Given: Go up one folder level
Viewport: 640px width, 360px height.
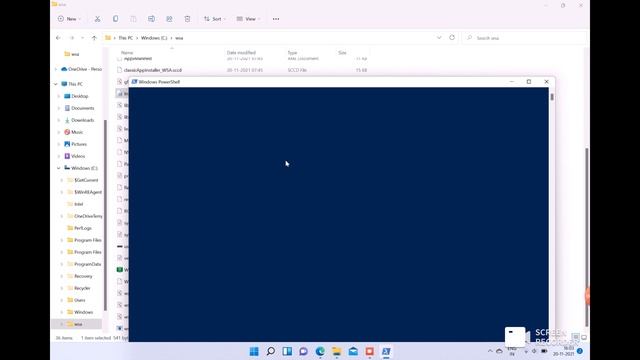Looking at the screenshot, I should coord(94,38).
